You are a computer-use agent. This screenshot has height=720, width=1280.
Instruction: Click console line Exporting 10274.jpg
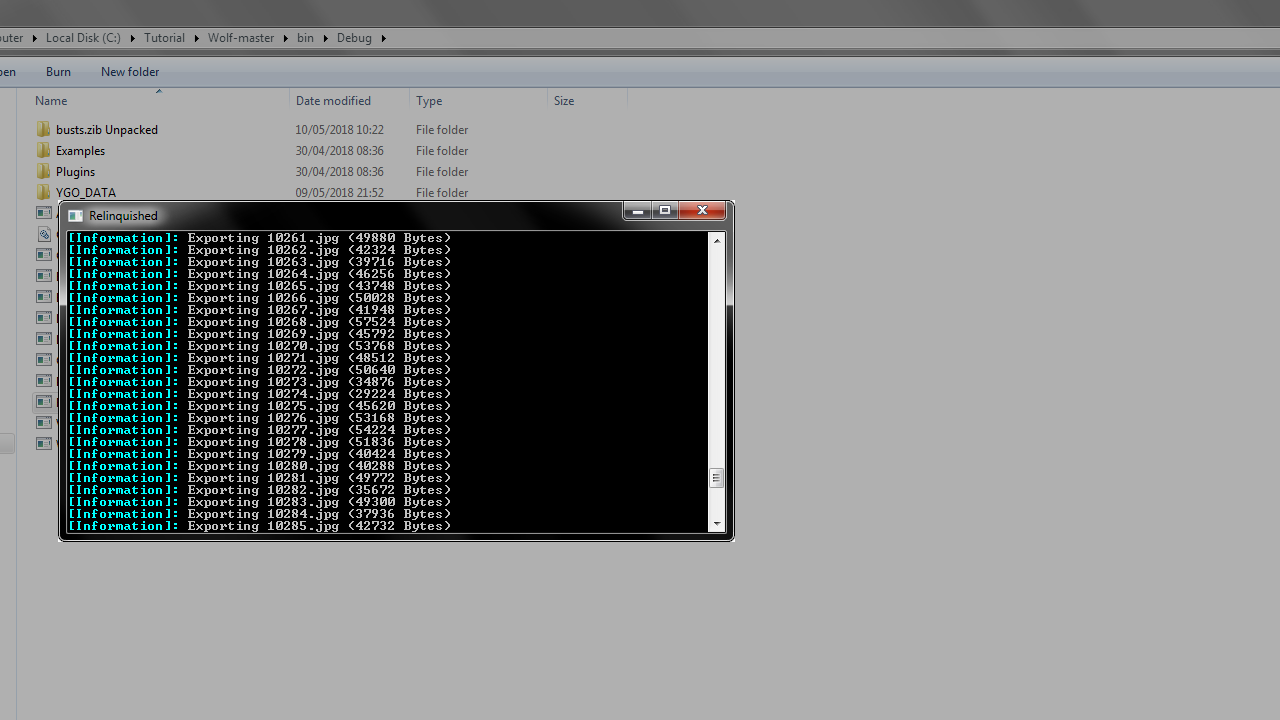point(260,394)
